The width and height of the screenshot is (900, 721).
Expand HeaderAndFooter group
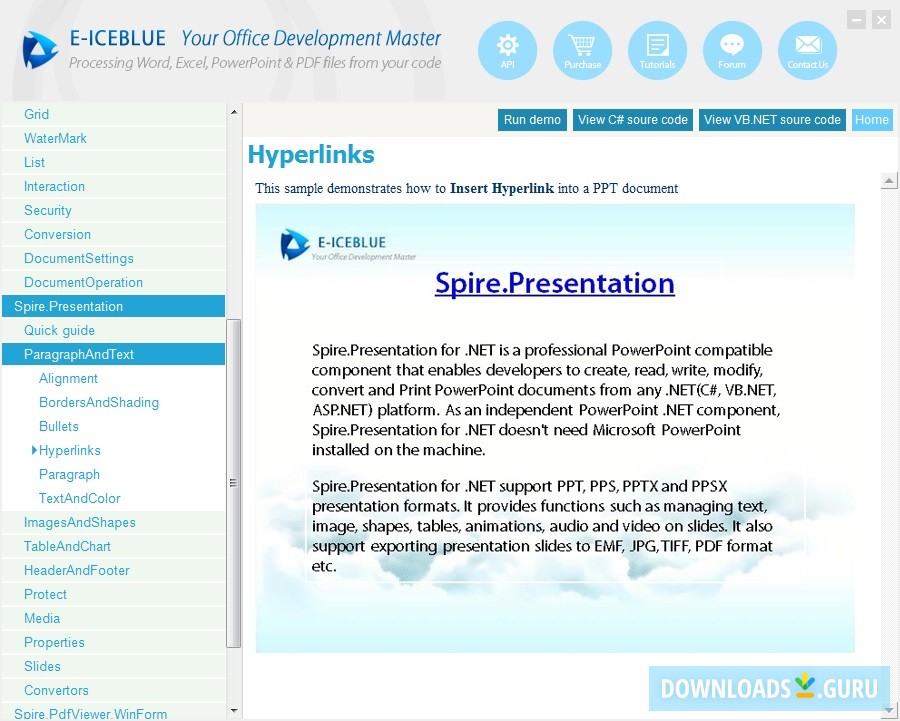[x=114, y=571]
